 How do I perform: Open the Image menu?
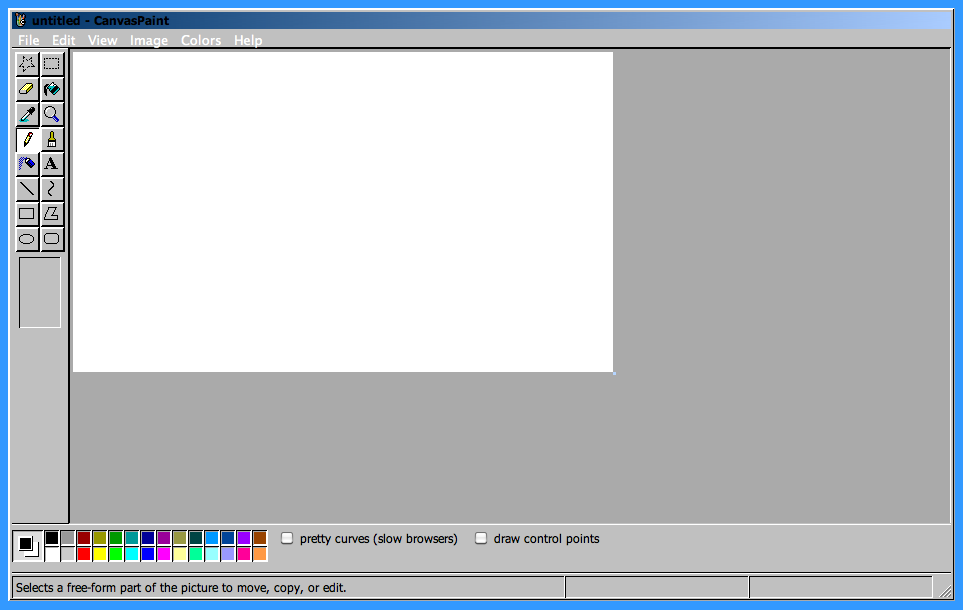coord(149,41)
